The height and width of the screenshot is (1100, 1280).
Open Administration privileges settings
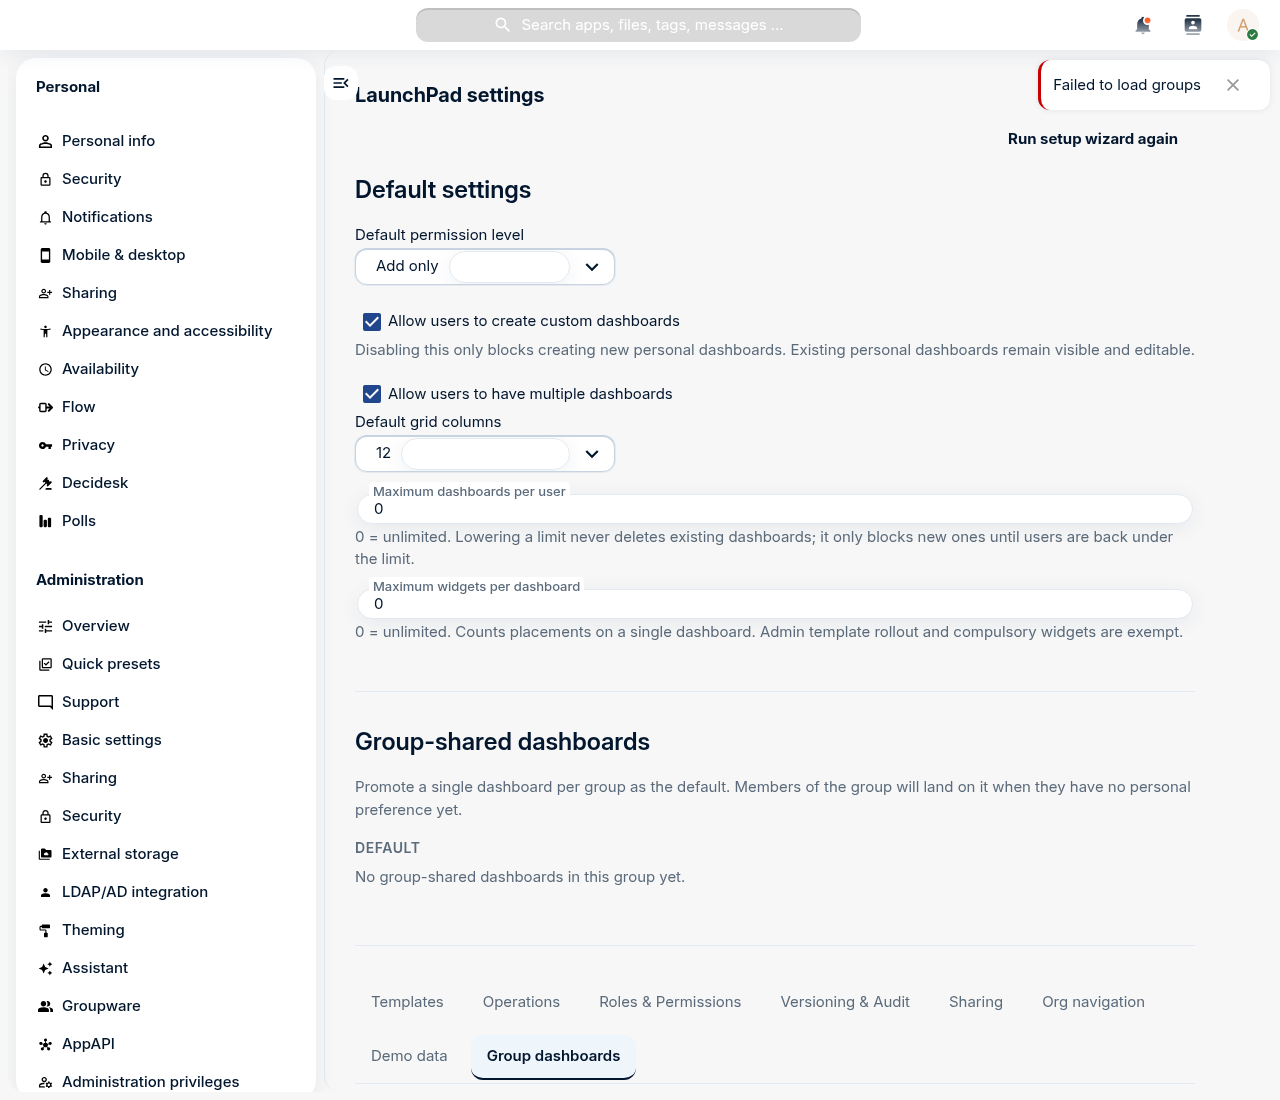[x=150, y=1082]
